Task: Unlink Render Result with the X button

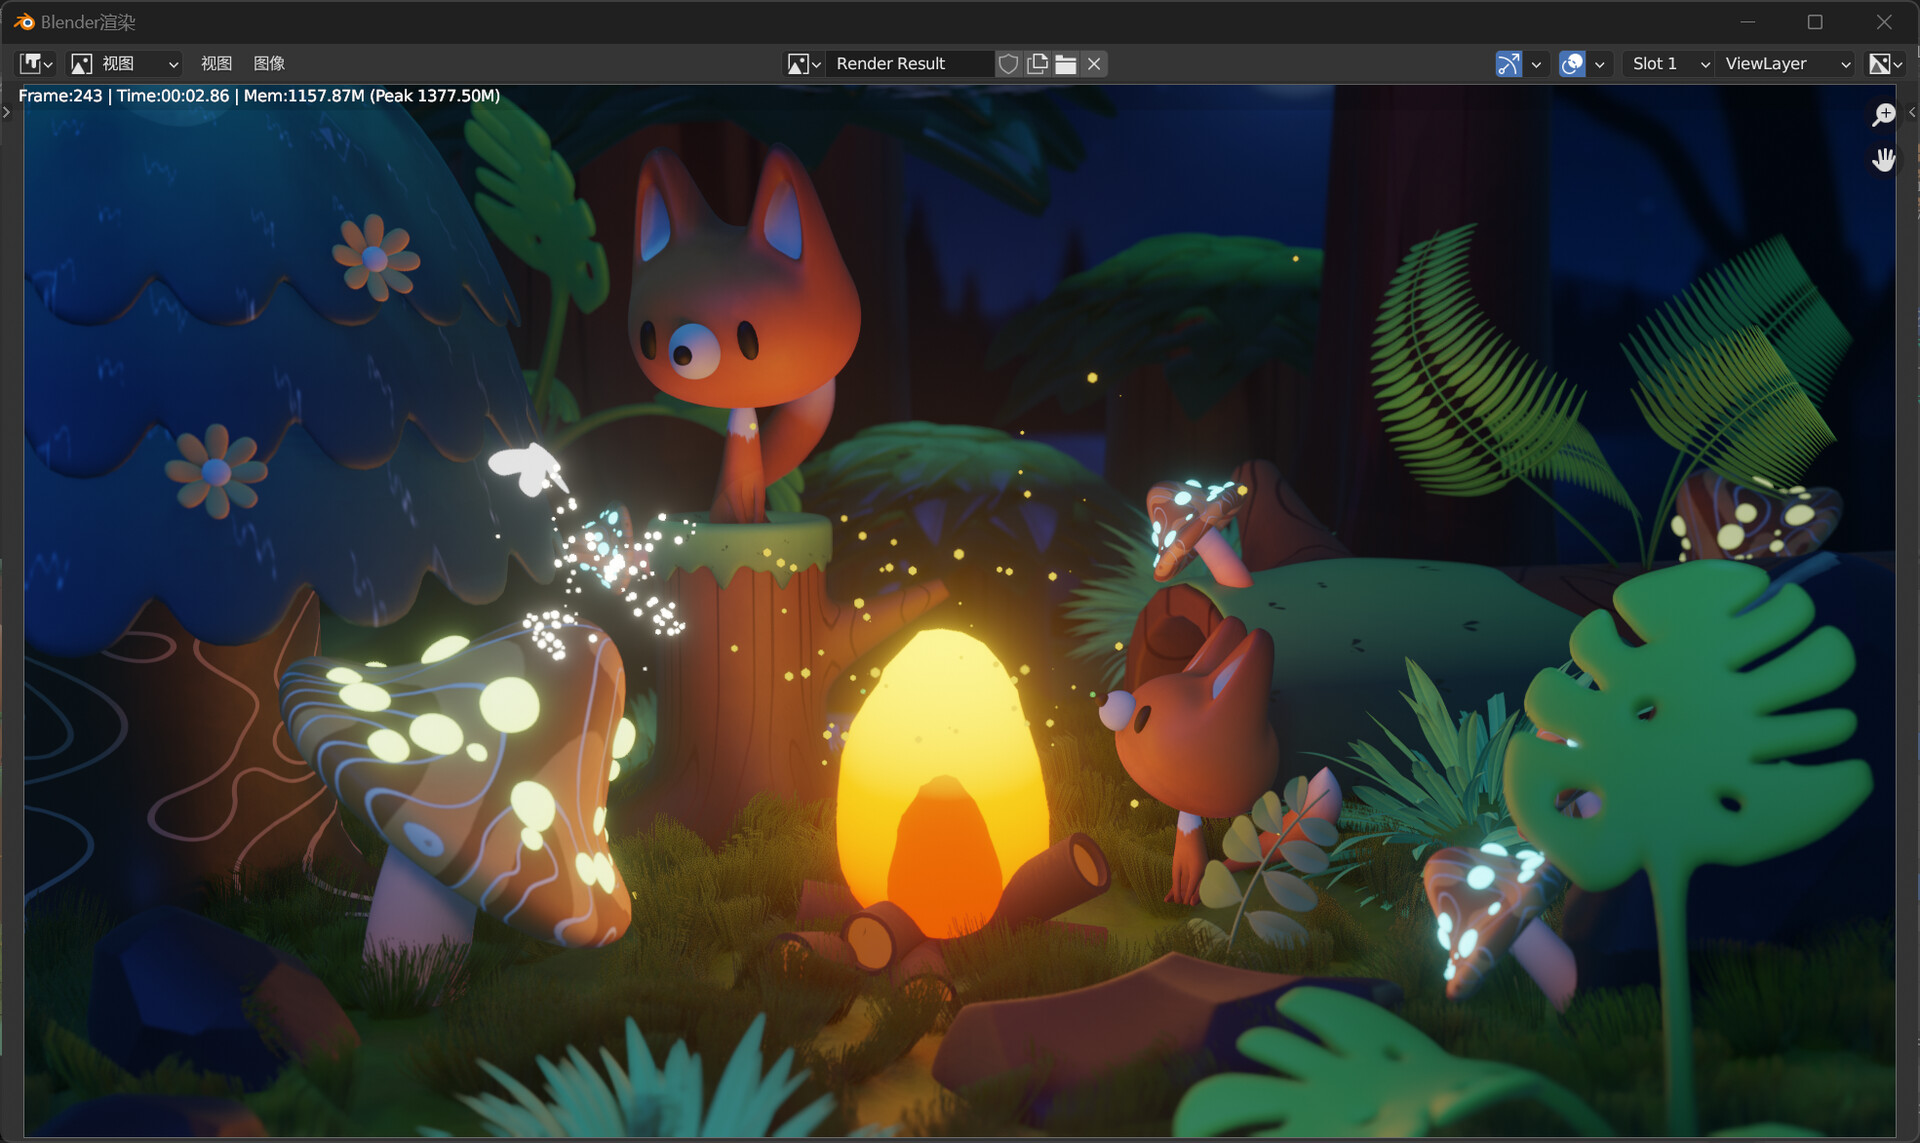Action: click(x=1093, y=63)
